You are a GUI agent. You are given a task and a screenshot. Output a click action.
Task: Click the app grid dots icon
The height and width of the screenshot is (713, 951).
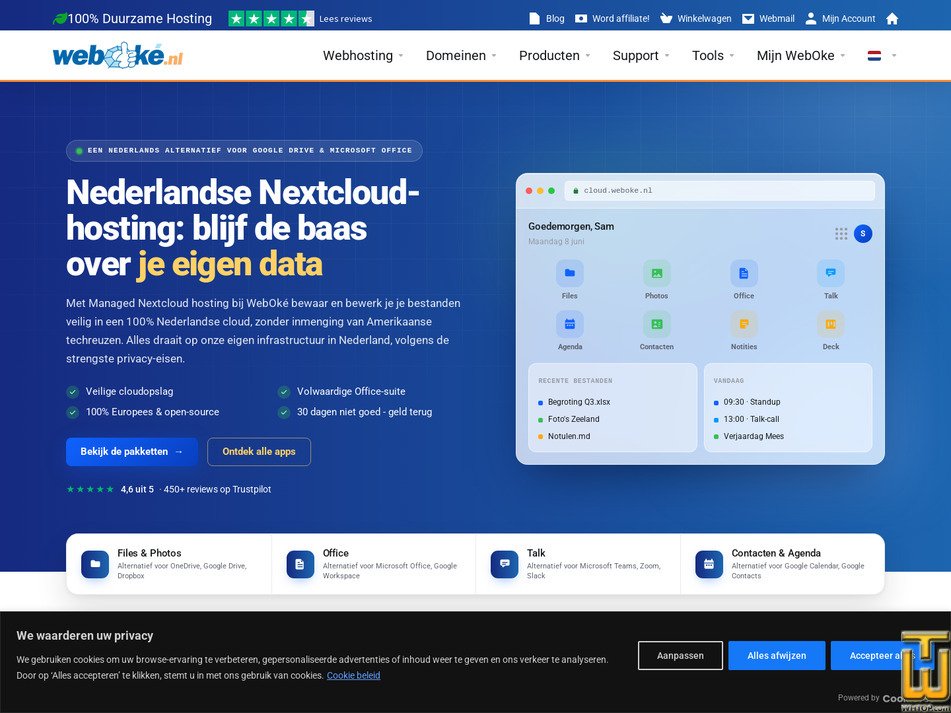tap(841, 233)
